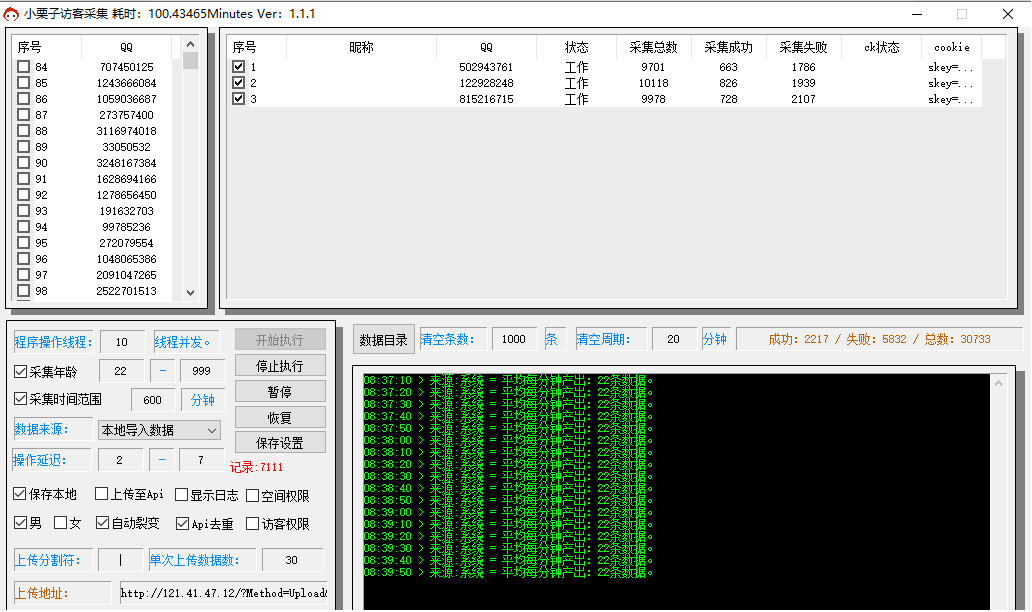Uncheck account row 2 checkbox
Image resolution: width=1032 pixels, height=612 pixels.
[x=238, y=83]
